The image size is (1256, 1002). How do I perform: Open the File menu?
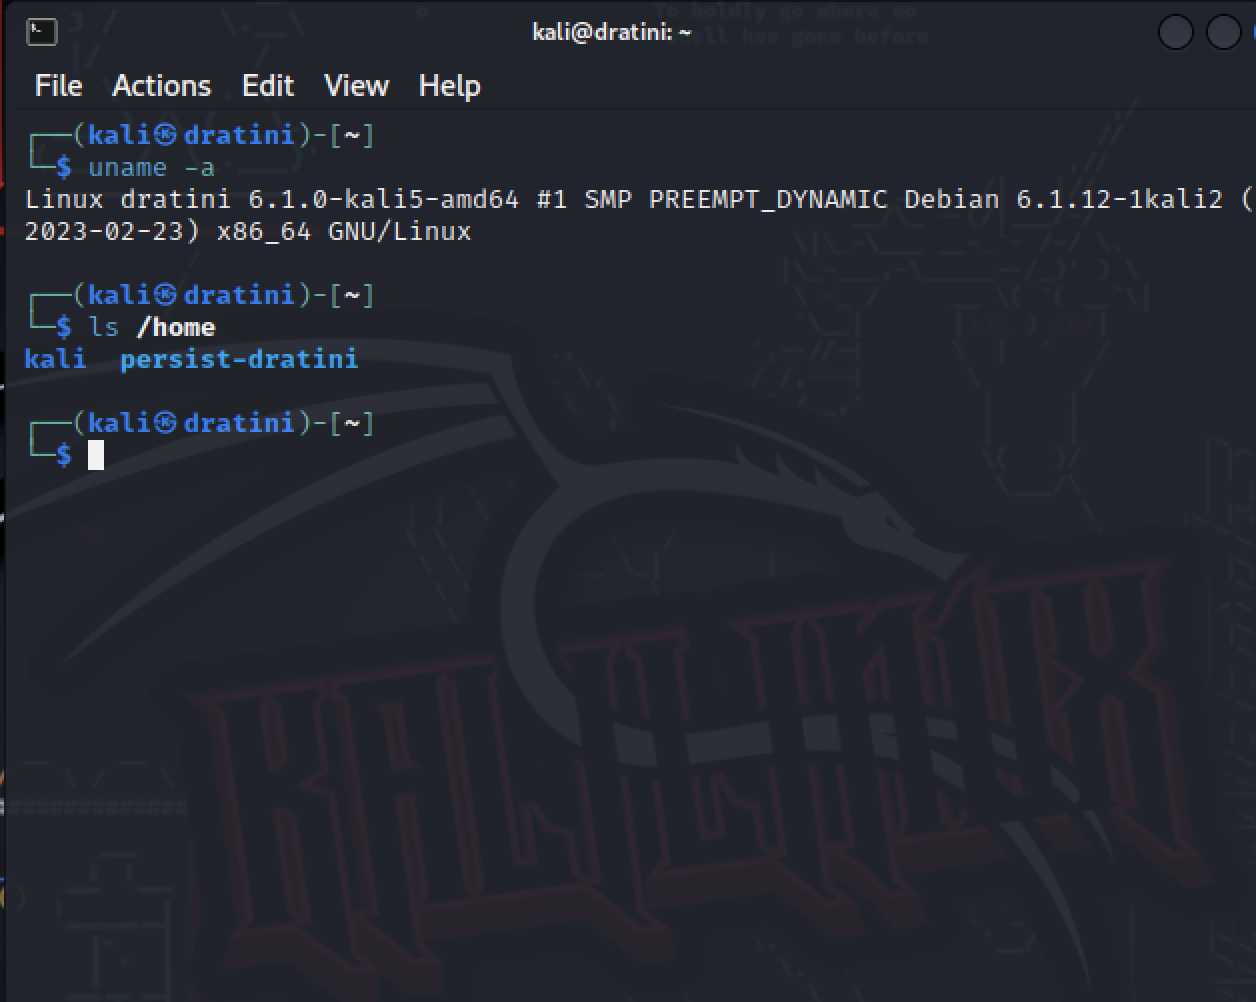pyautogui.click(x=57, y=86)
